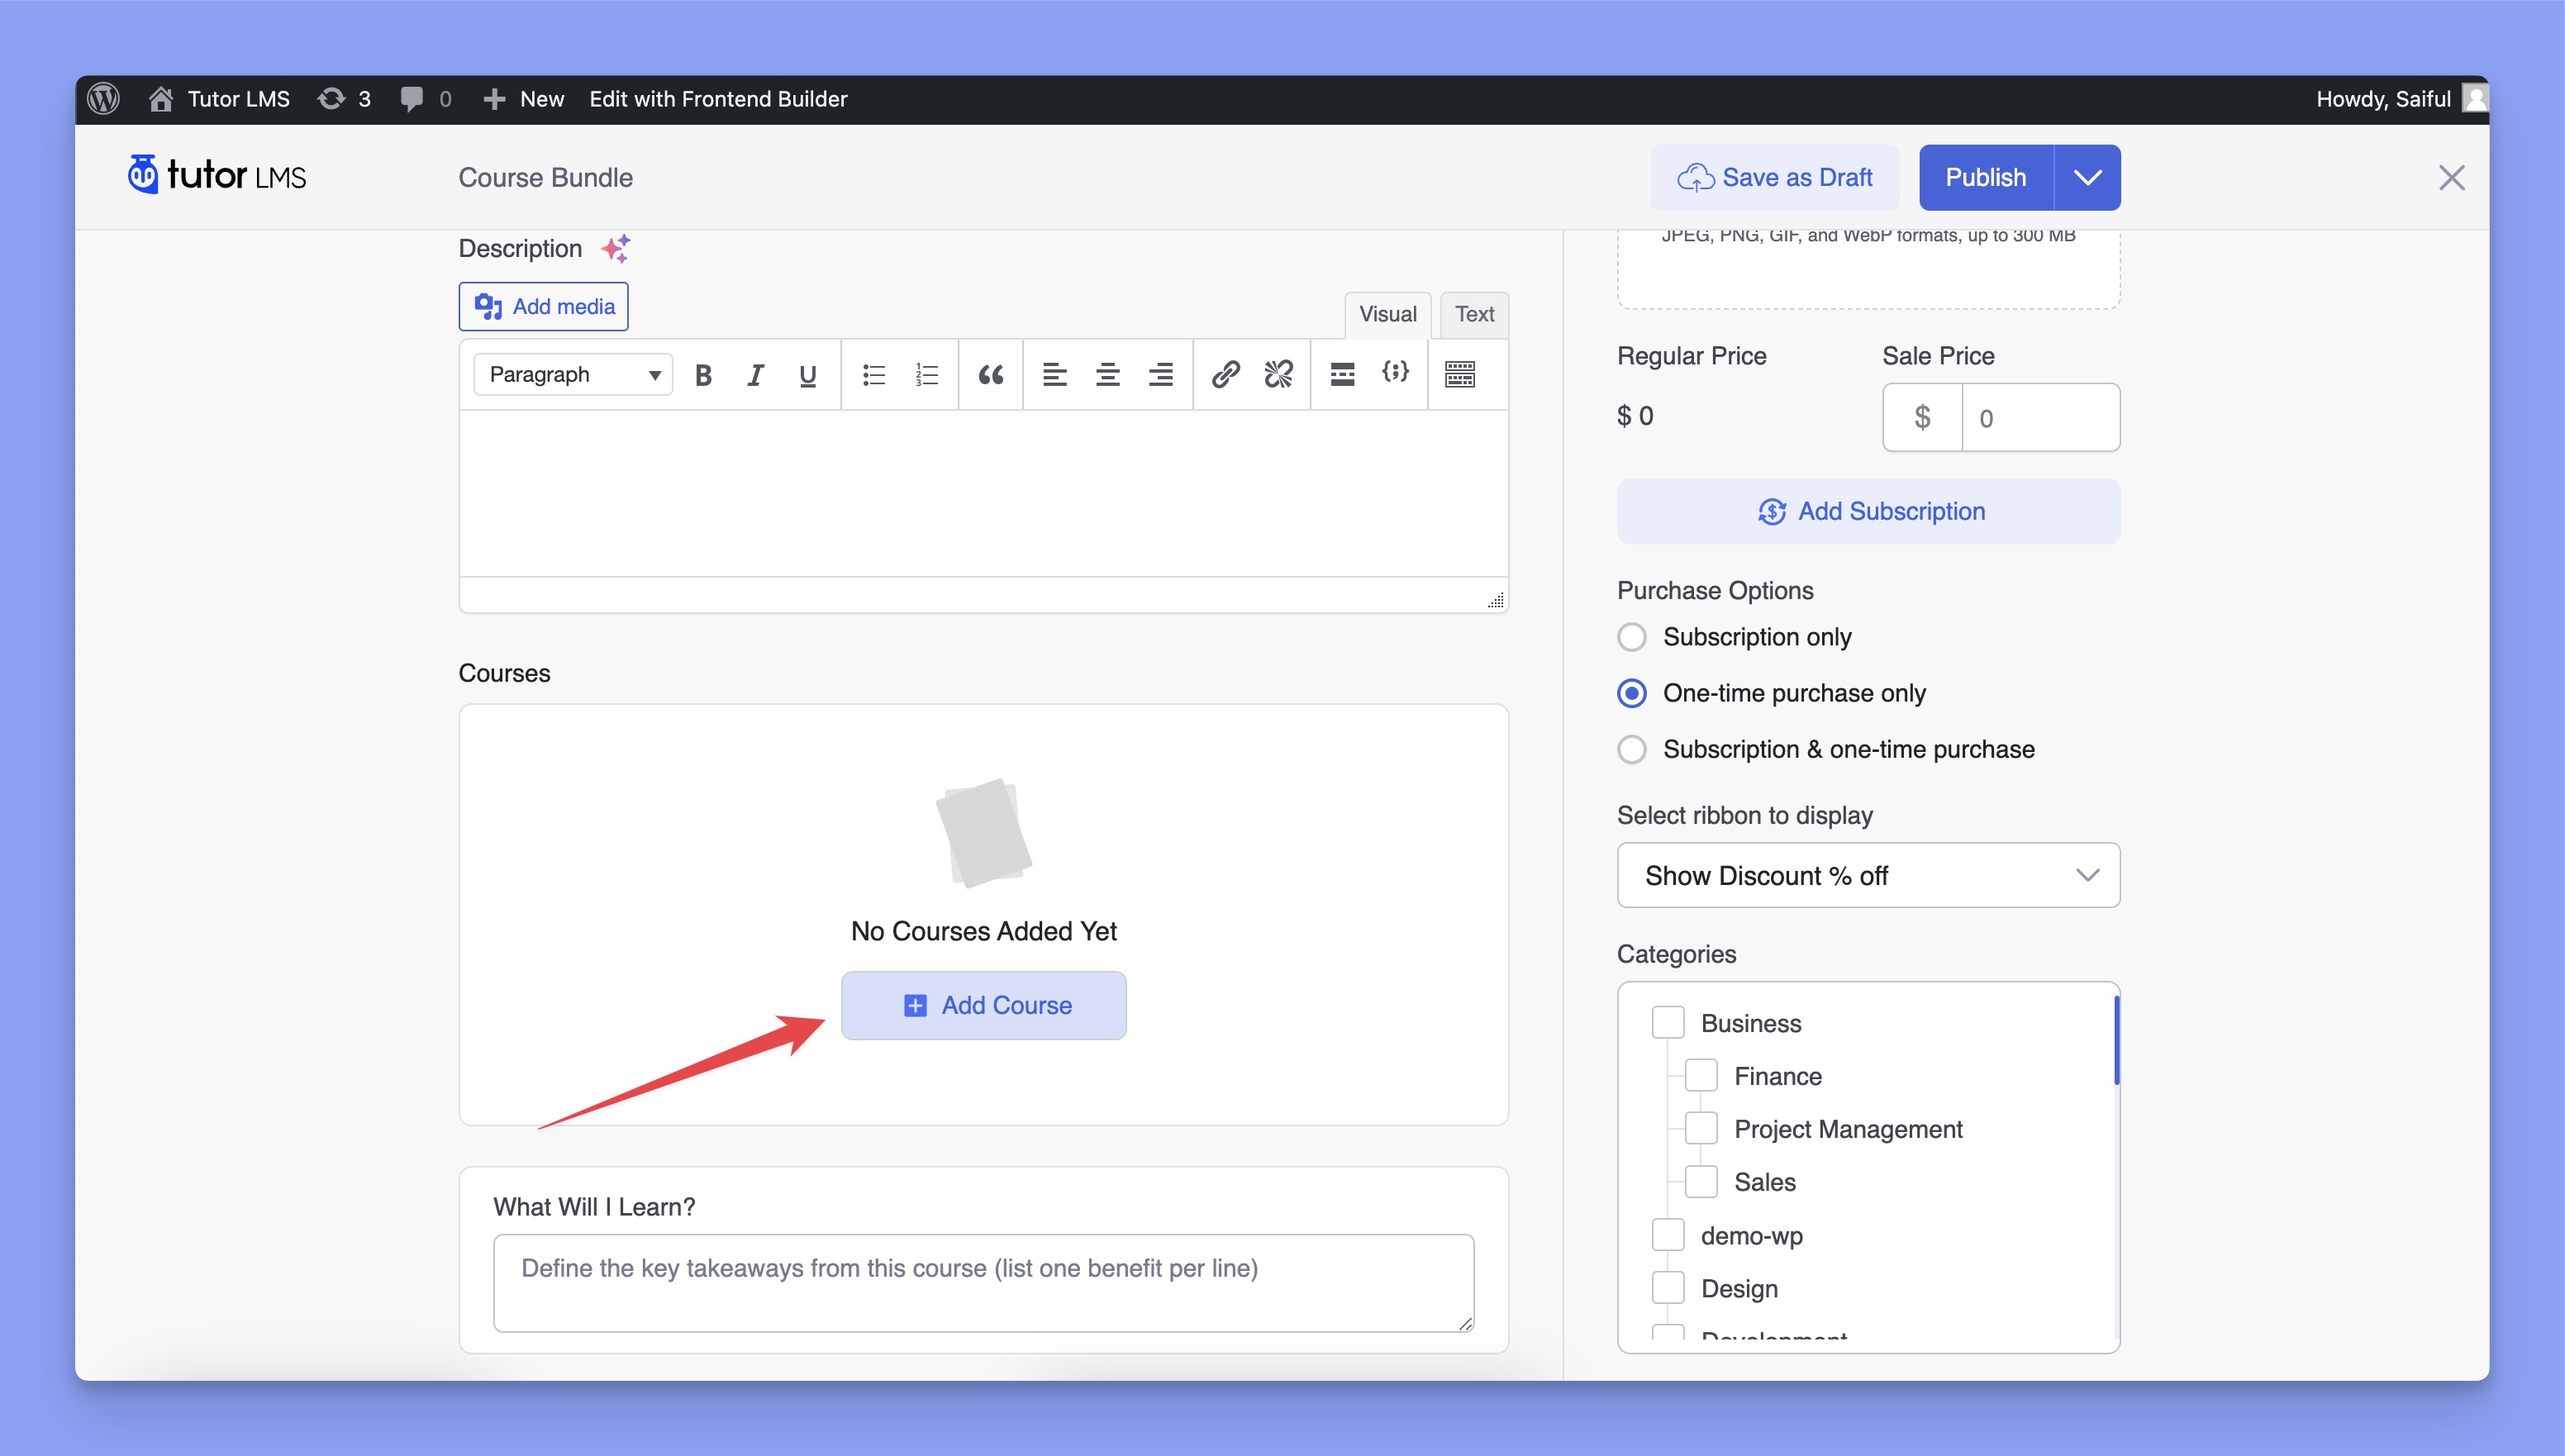Select Subscription & one-time purchase option
2565x1456 pixels.
(1632, 749)
